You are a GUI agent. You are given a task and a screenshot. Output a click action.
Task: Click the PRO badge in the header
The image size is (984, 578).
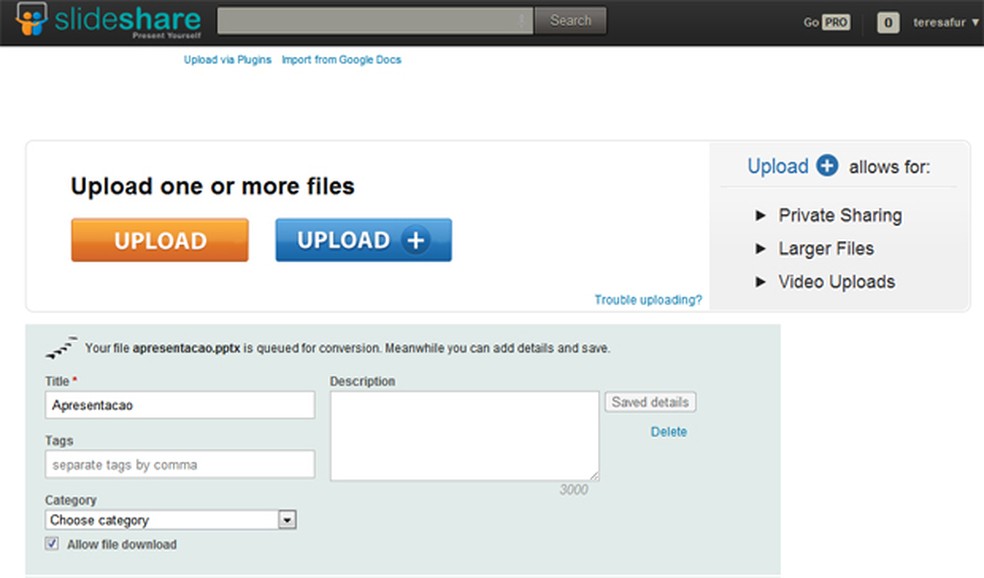(836, 23)
